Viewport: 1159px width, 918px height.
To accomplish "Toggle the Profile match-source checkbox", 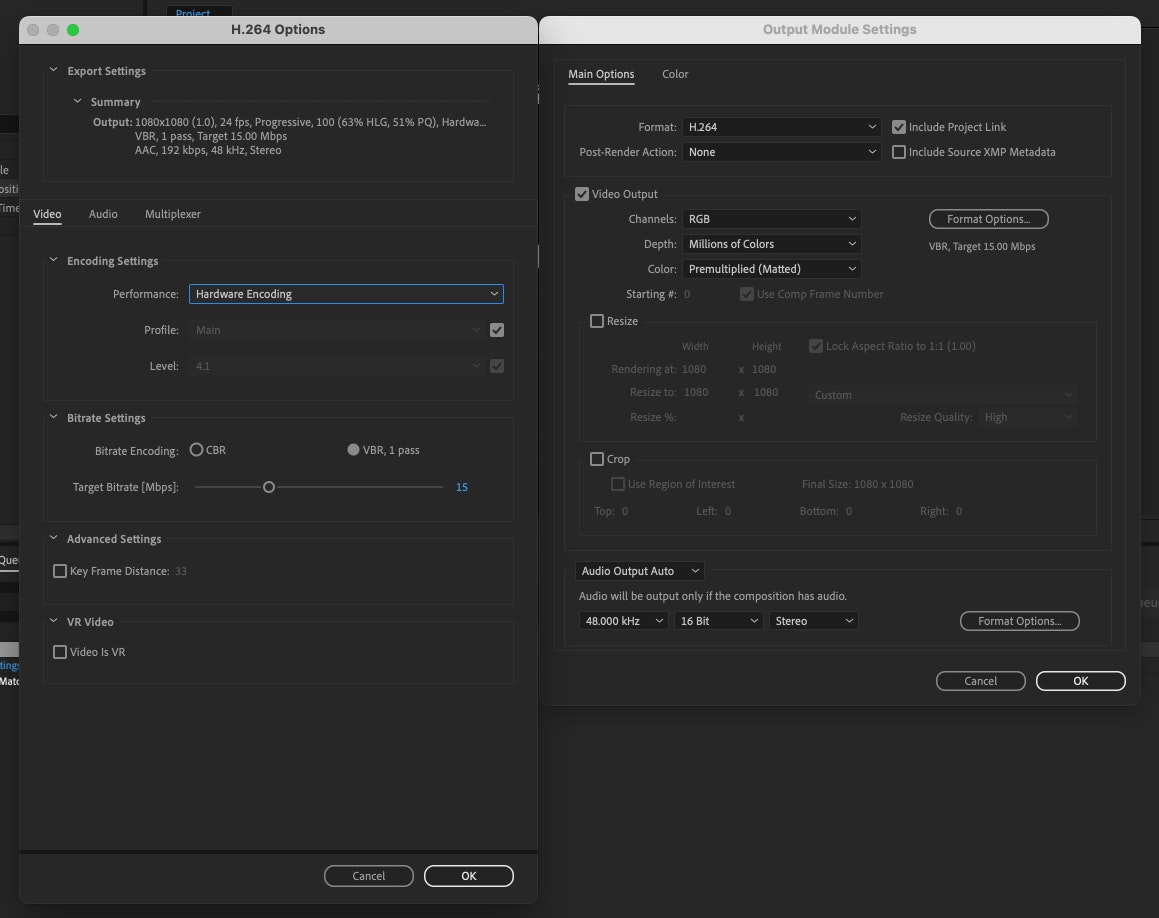I will point(497,330).
